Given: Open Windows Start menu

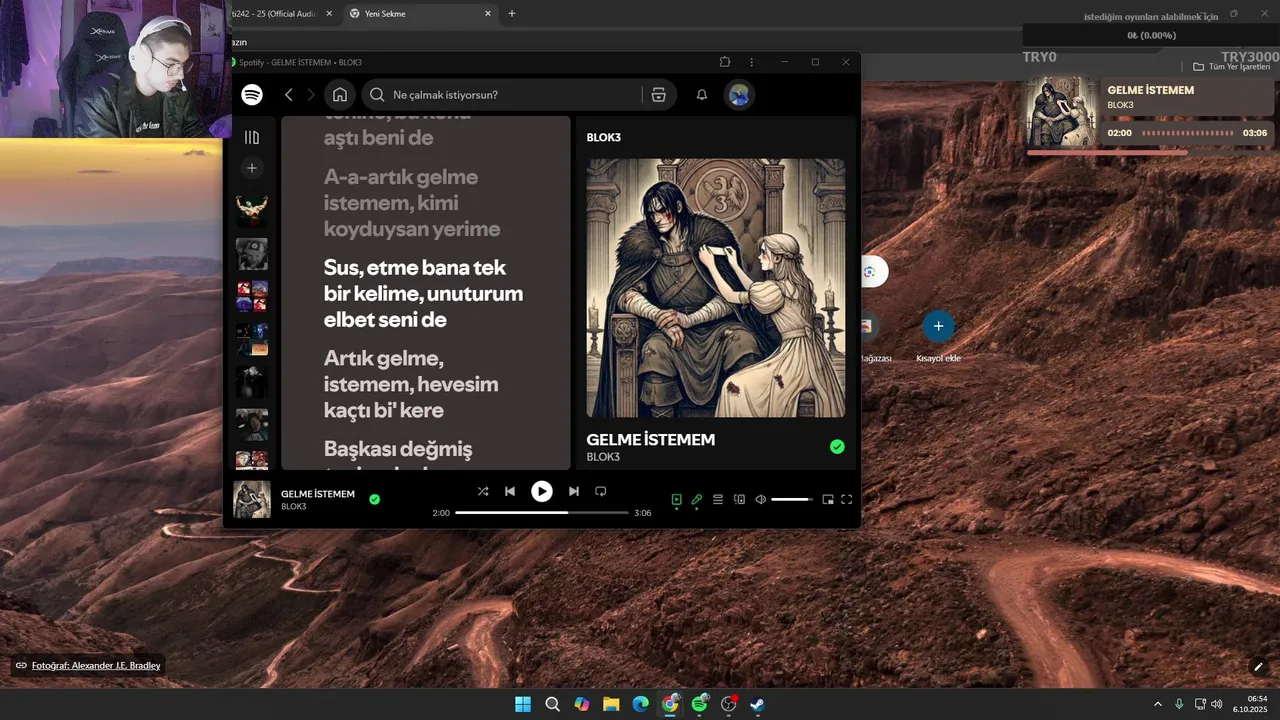Looking at the screenshot, I should click(x=523, y=704).
